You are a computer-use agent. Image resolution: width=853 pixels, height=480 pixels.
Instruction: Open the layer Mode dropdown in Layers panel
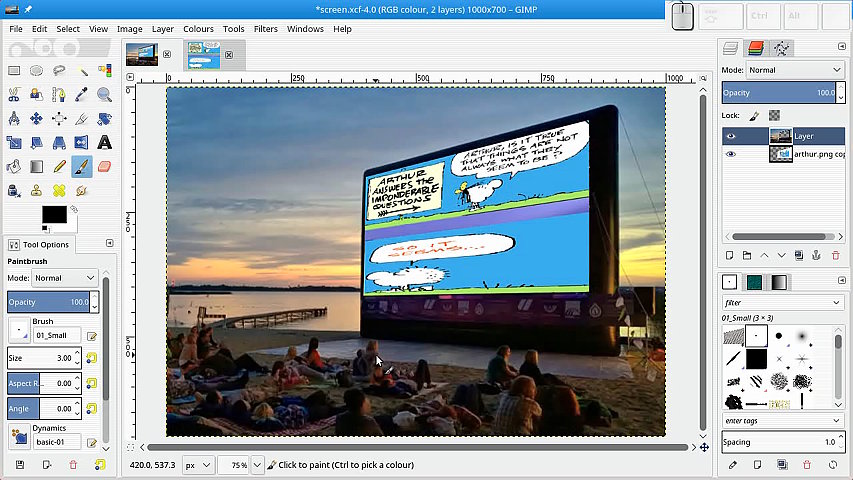pyautogui.click(x=795, y=70)
